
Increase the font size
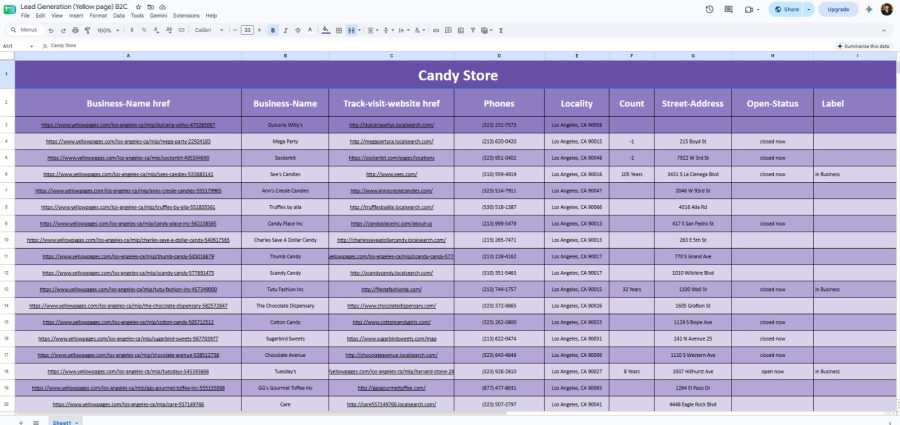click(259, 30)
